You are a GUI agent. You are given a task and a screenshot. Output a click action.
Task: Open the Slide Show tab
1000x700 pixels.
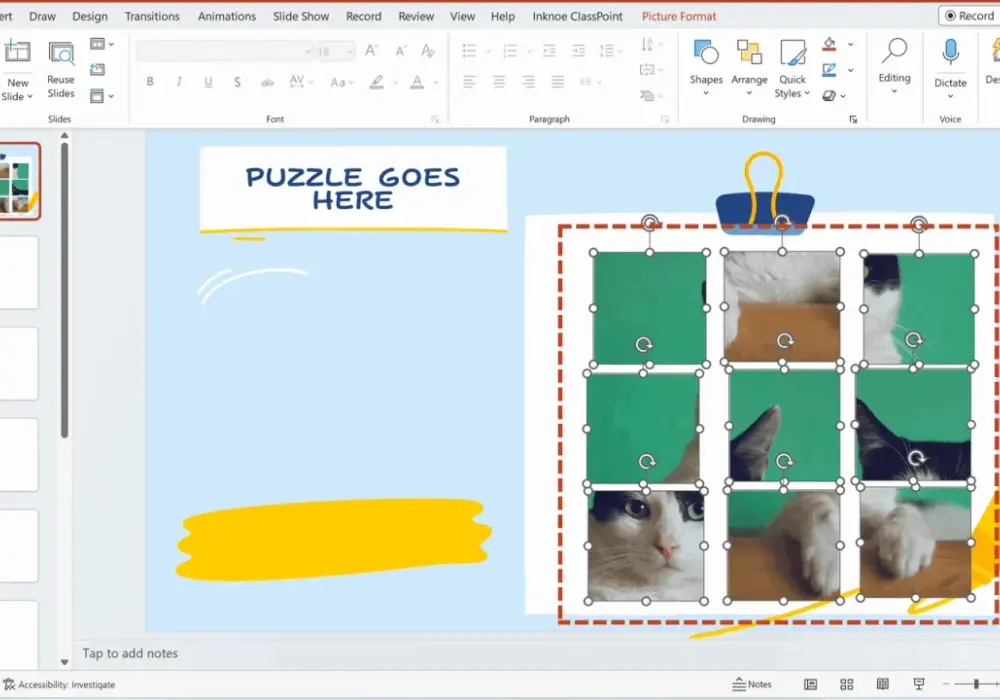pos(301,17)
